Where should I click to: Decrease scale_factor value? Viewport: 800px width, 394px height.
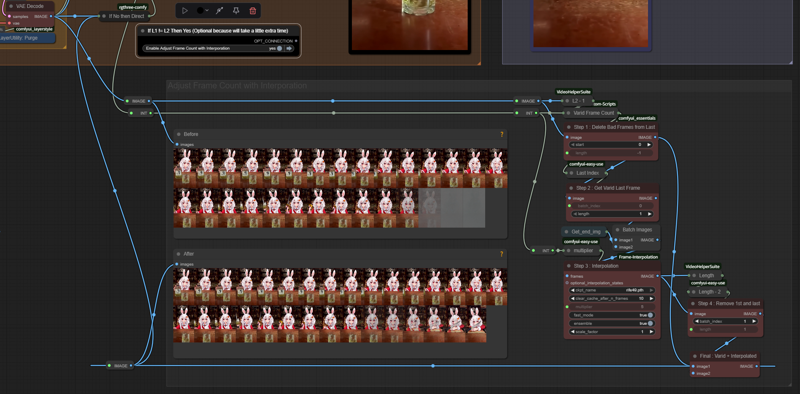572,332
